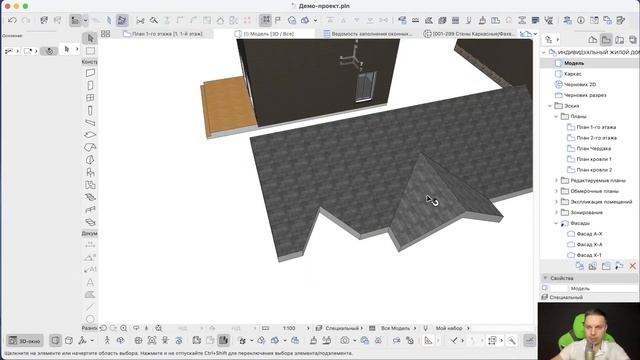Click the Find and Select magnifier icon
640x360 pixels.
point(154,20)
